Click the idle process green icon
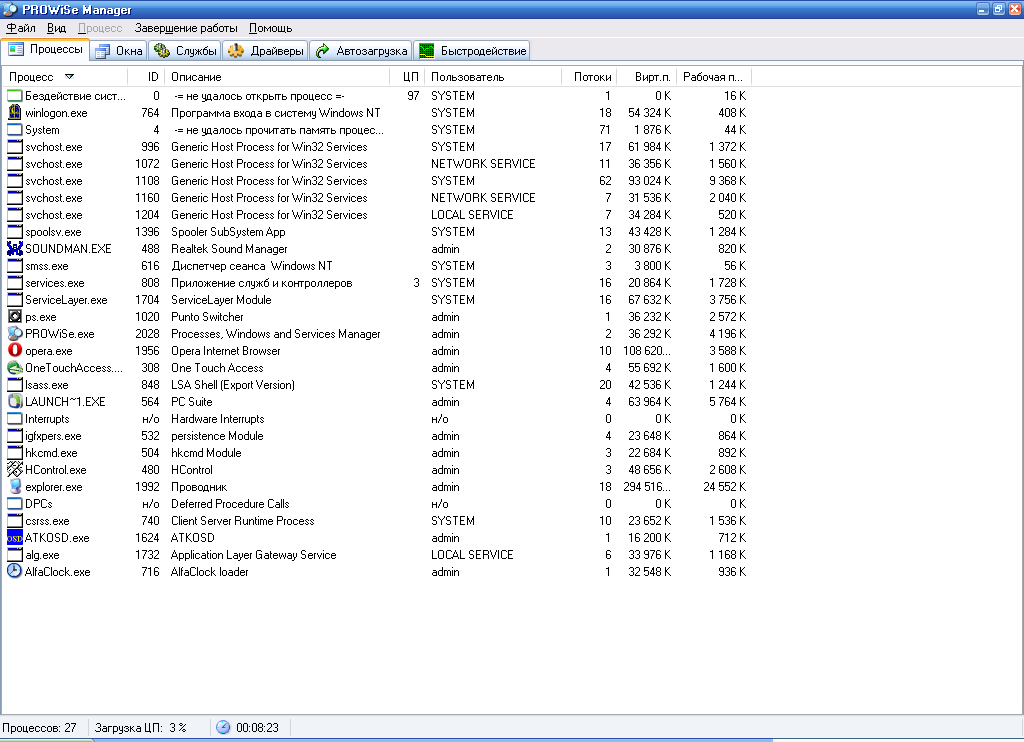The image size is (1024, 742). coord(14,95)
